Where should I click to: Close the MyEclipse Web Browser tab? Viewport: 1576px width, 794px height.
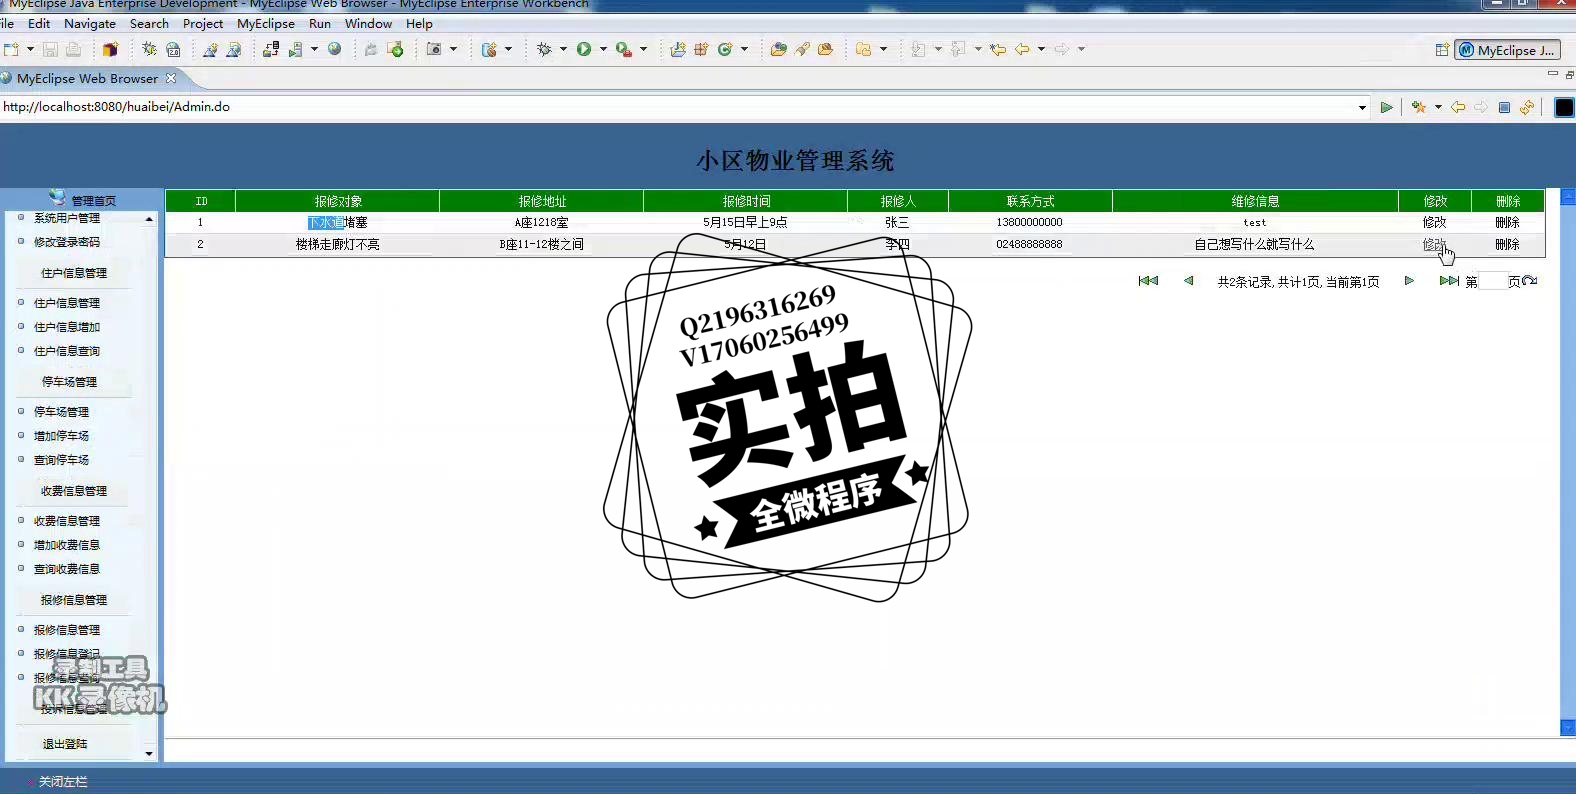click(x=171, y=78)
